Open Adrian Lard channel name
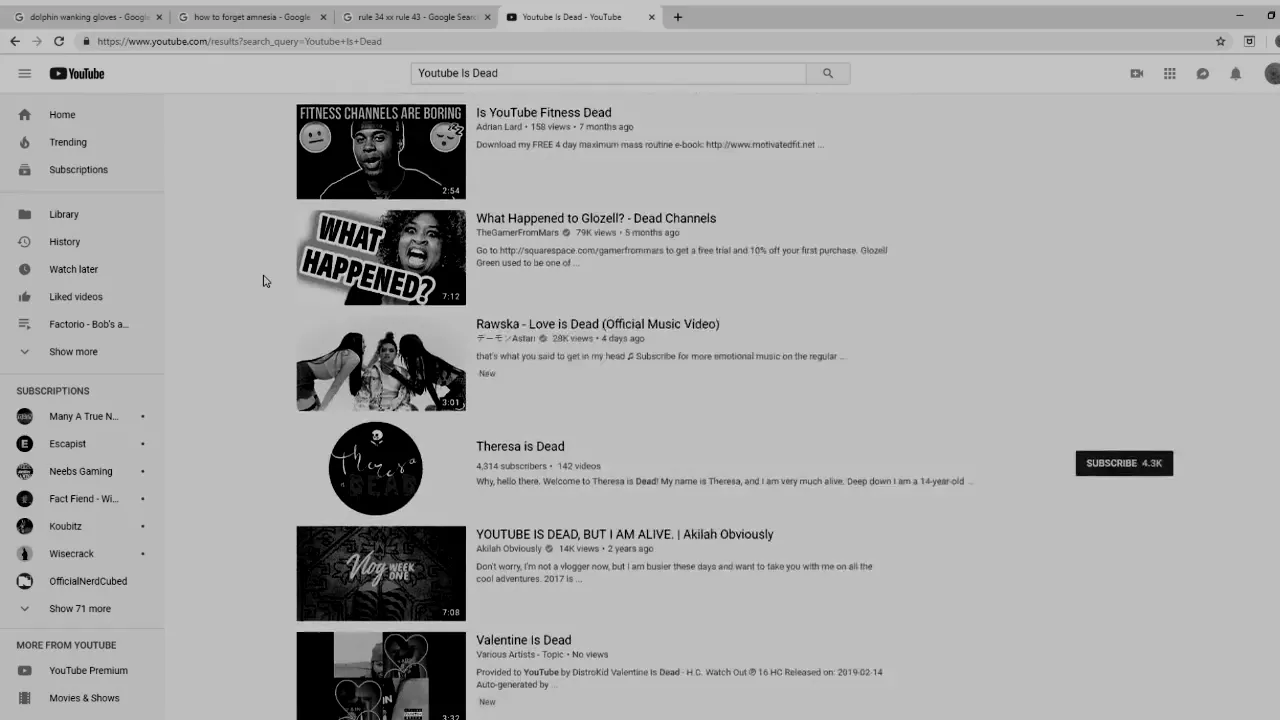 click(x=499, y=127)
